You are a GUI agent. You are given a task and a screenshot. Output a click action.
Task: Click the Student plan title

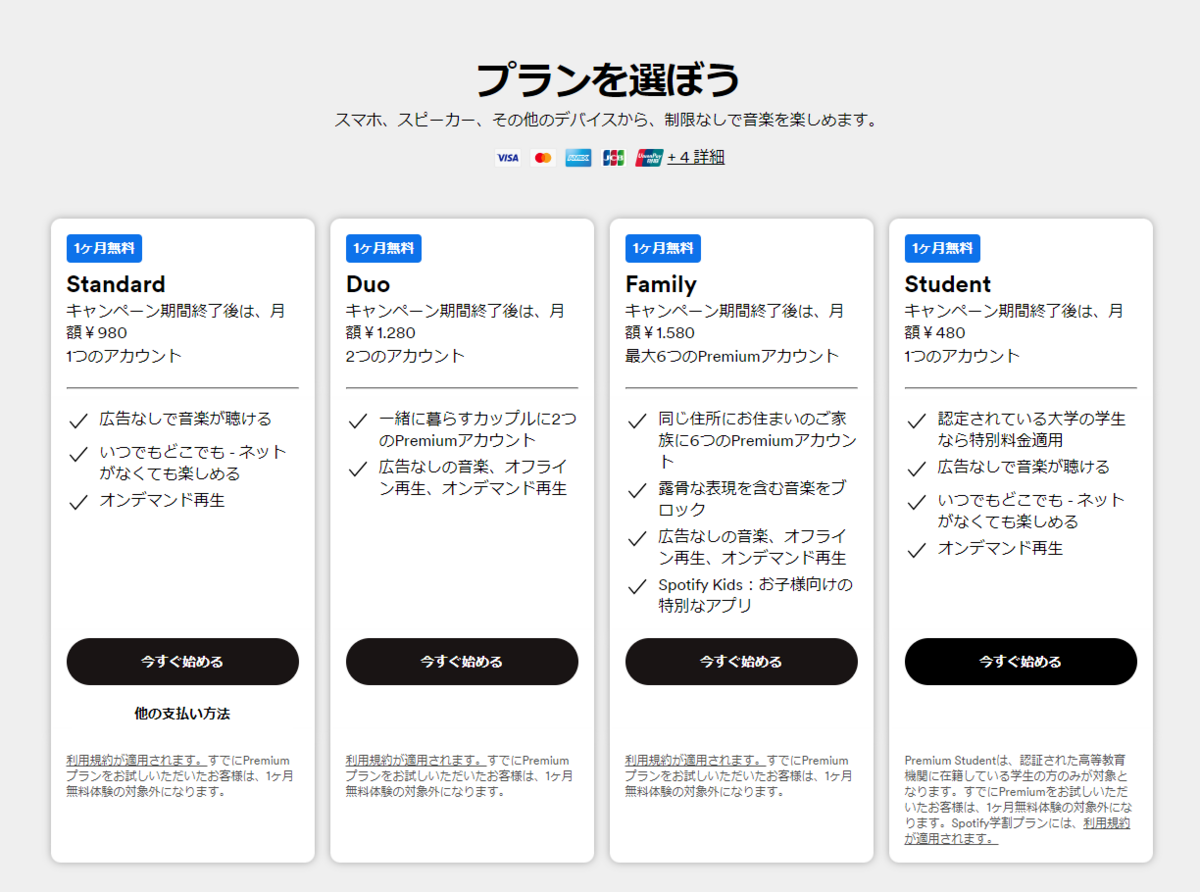(948, 284)
